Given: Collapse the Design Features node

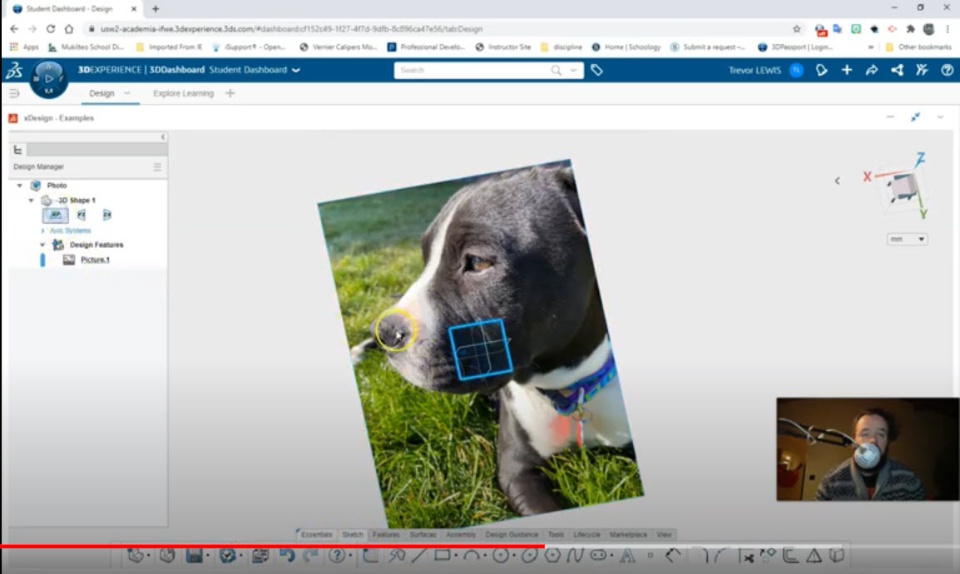Looking at the screenshot, I should tap(42, 245).
